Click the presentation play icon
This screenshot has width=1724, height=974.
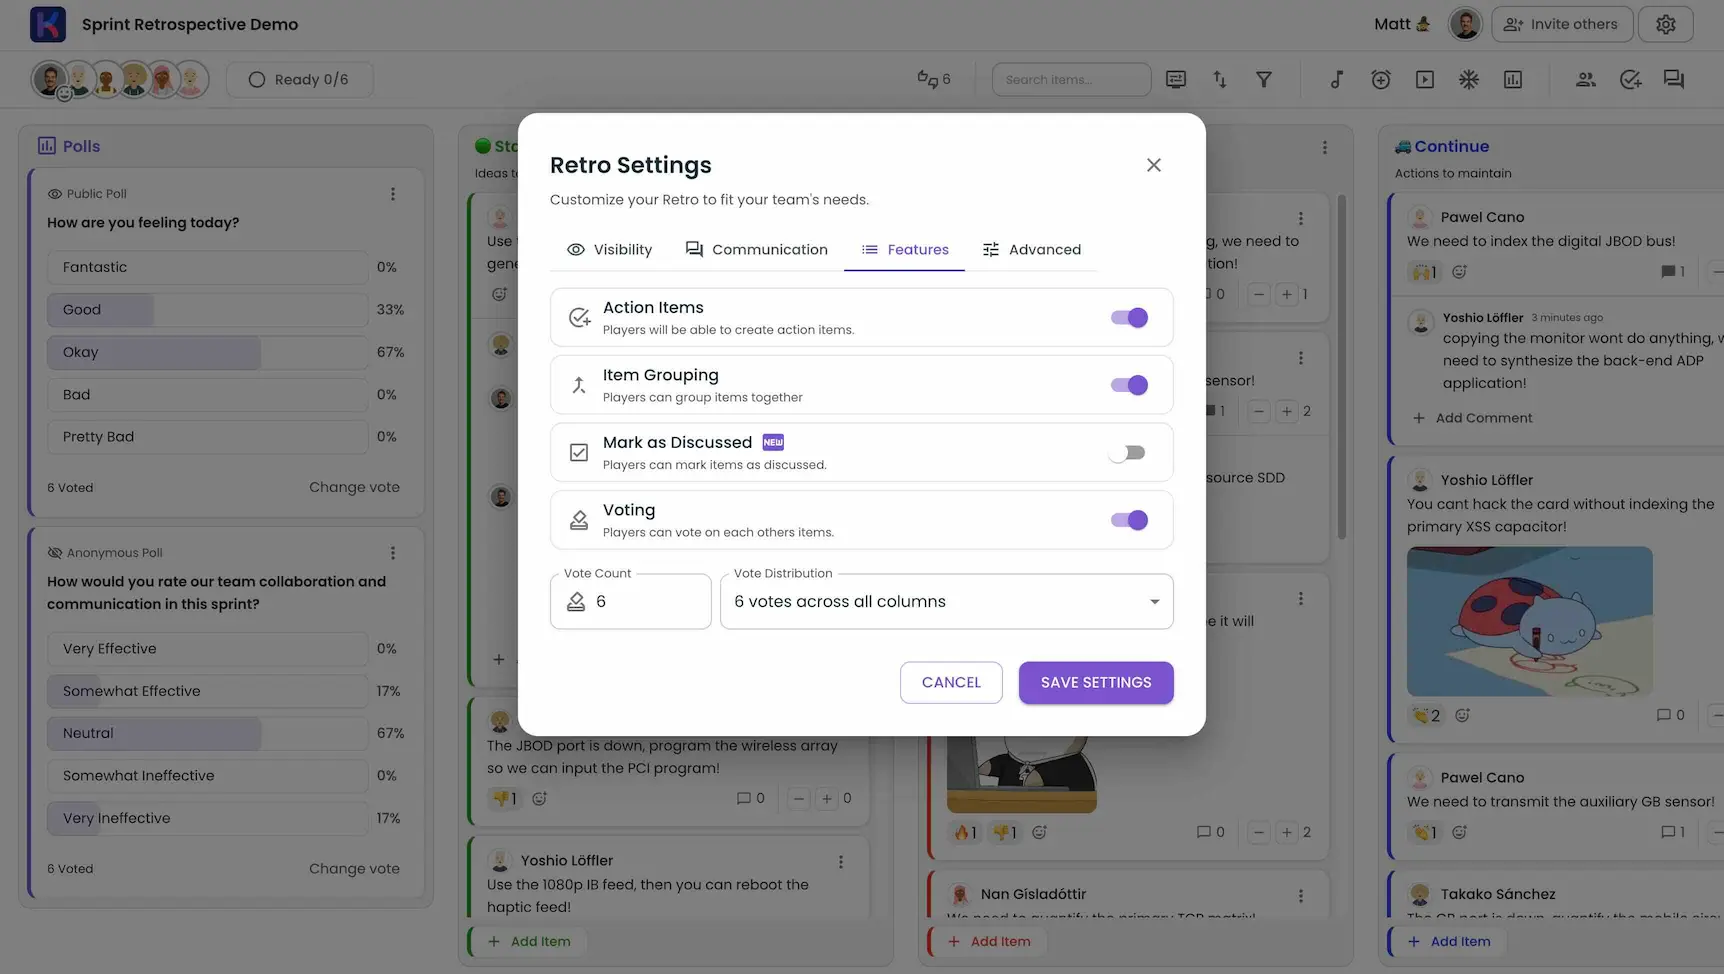1425,79
